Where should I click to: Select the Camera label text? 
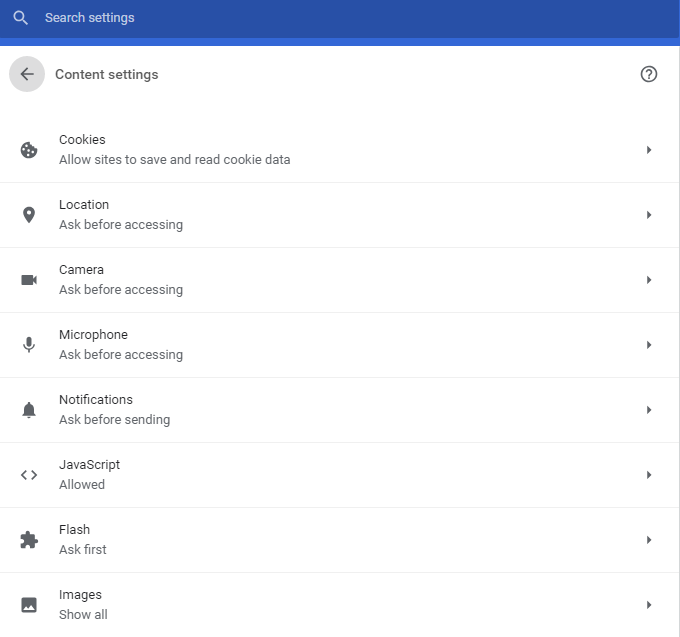pyautogui.click(x=81, y=270)
